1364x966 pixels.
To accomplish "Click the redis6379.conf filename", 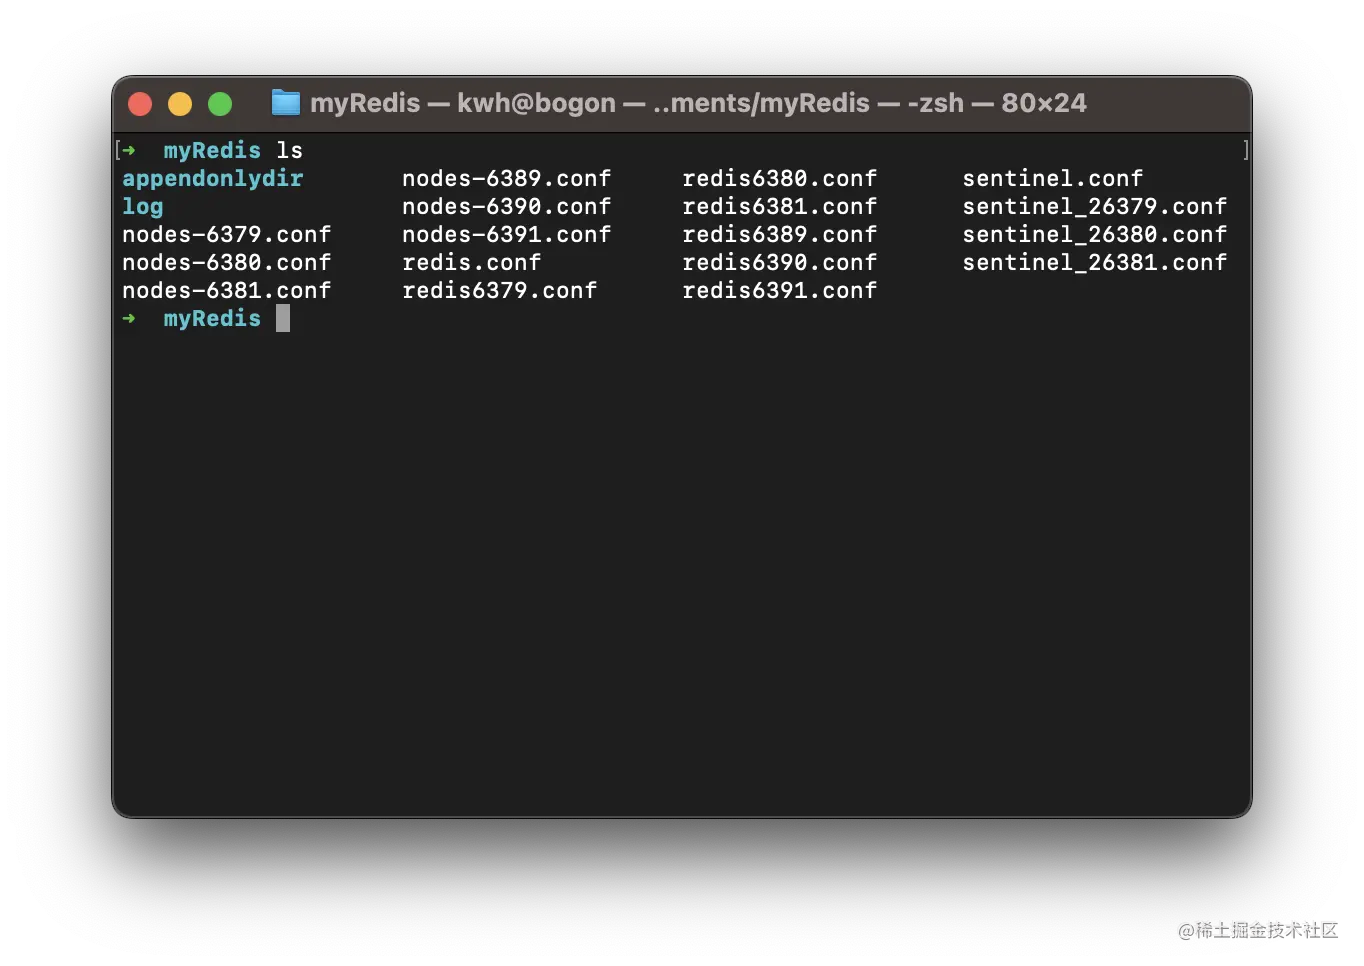I will [x=499, y=290].
